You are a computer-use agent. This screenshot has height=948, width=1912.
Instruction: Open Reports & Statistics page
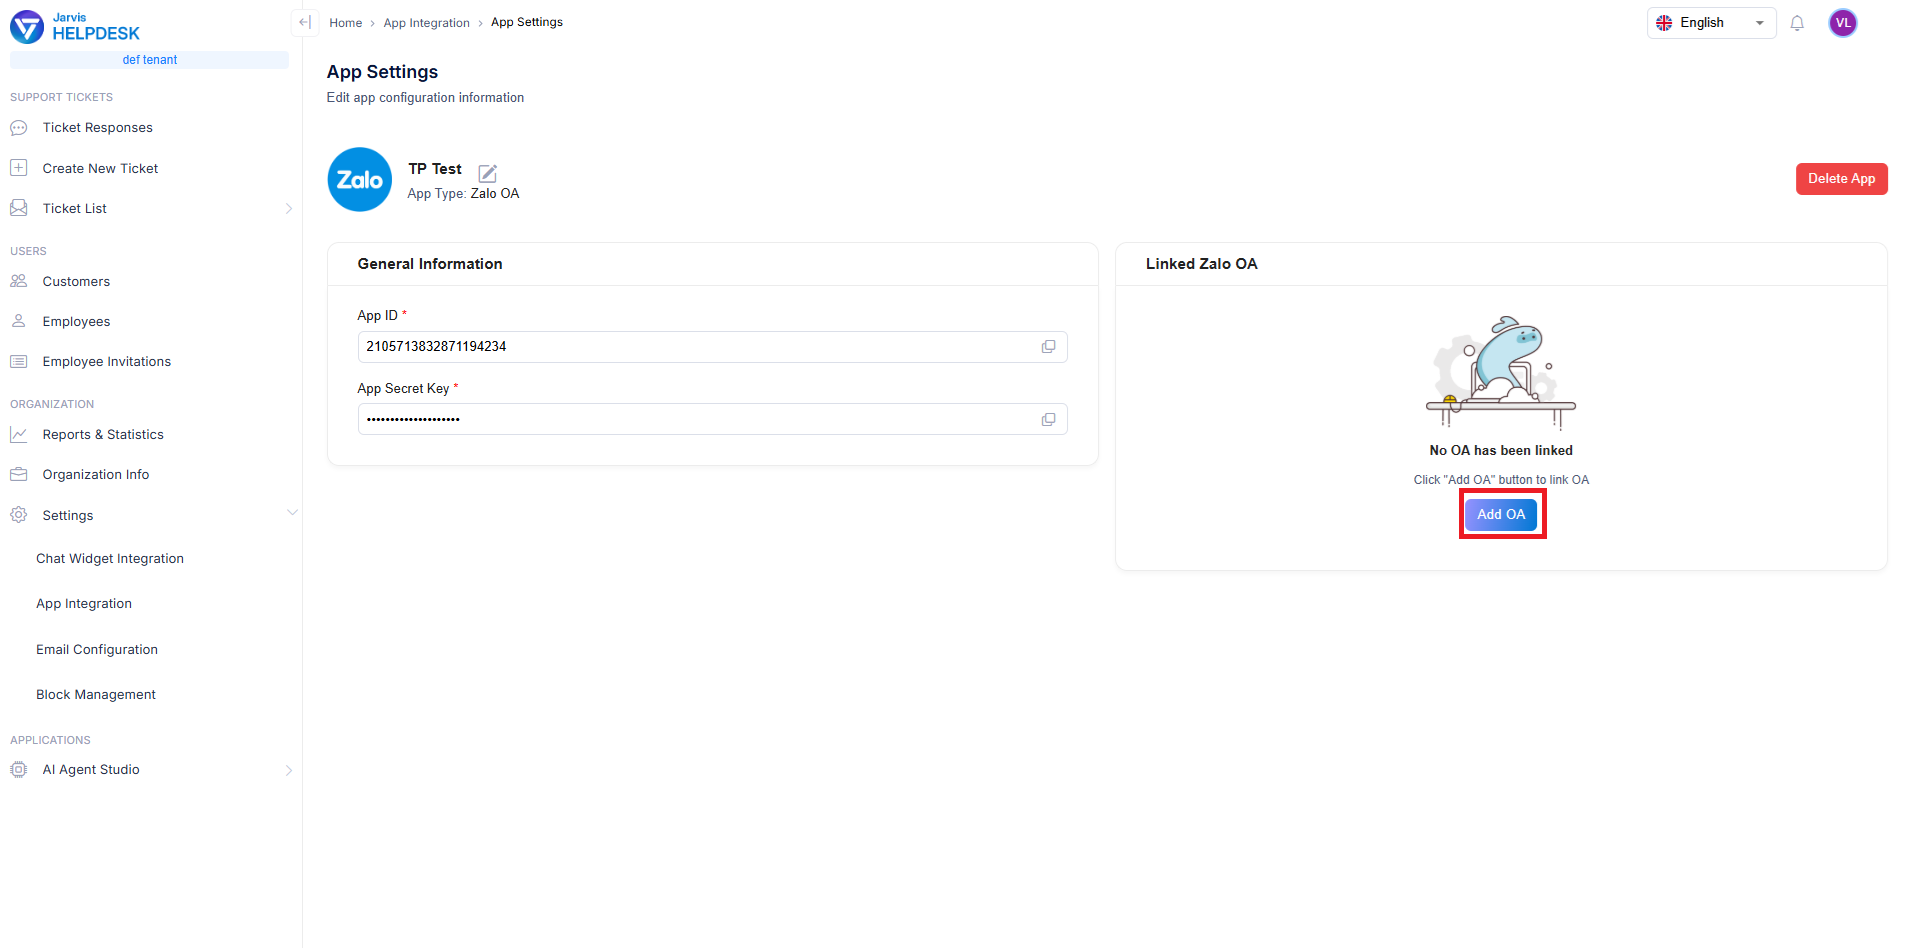pos(103,434)
